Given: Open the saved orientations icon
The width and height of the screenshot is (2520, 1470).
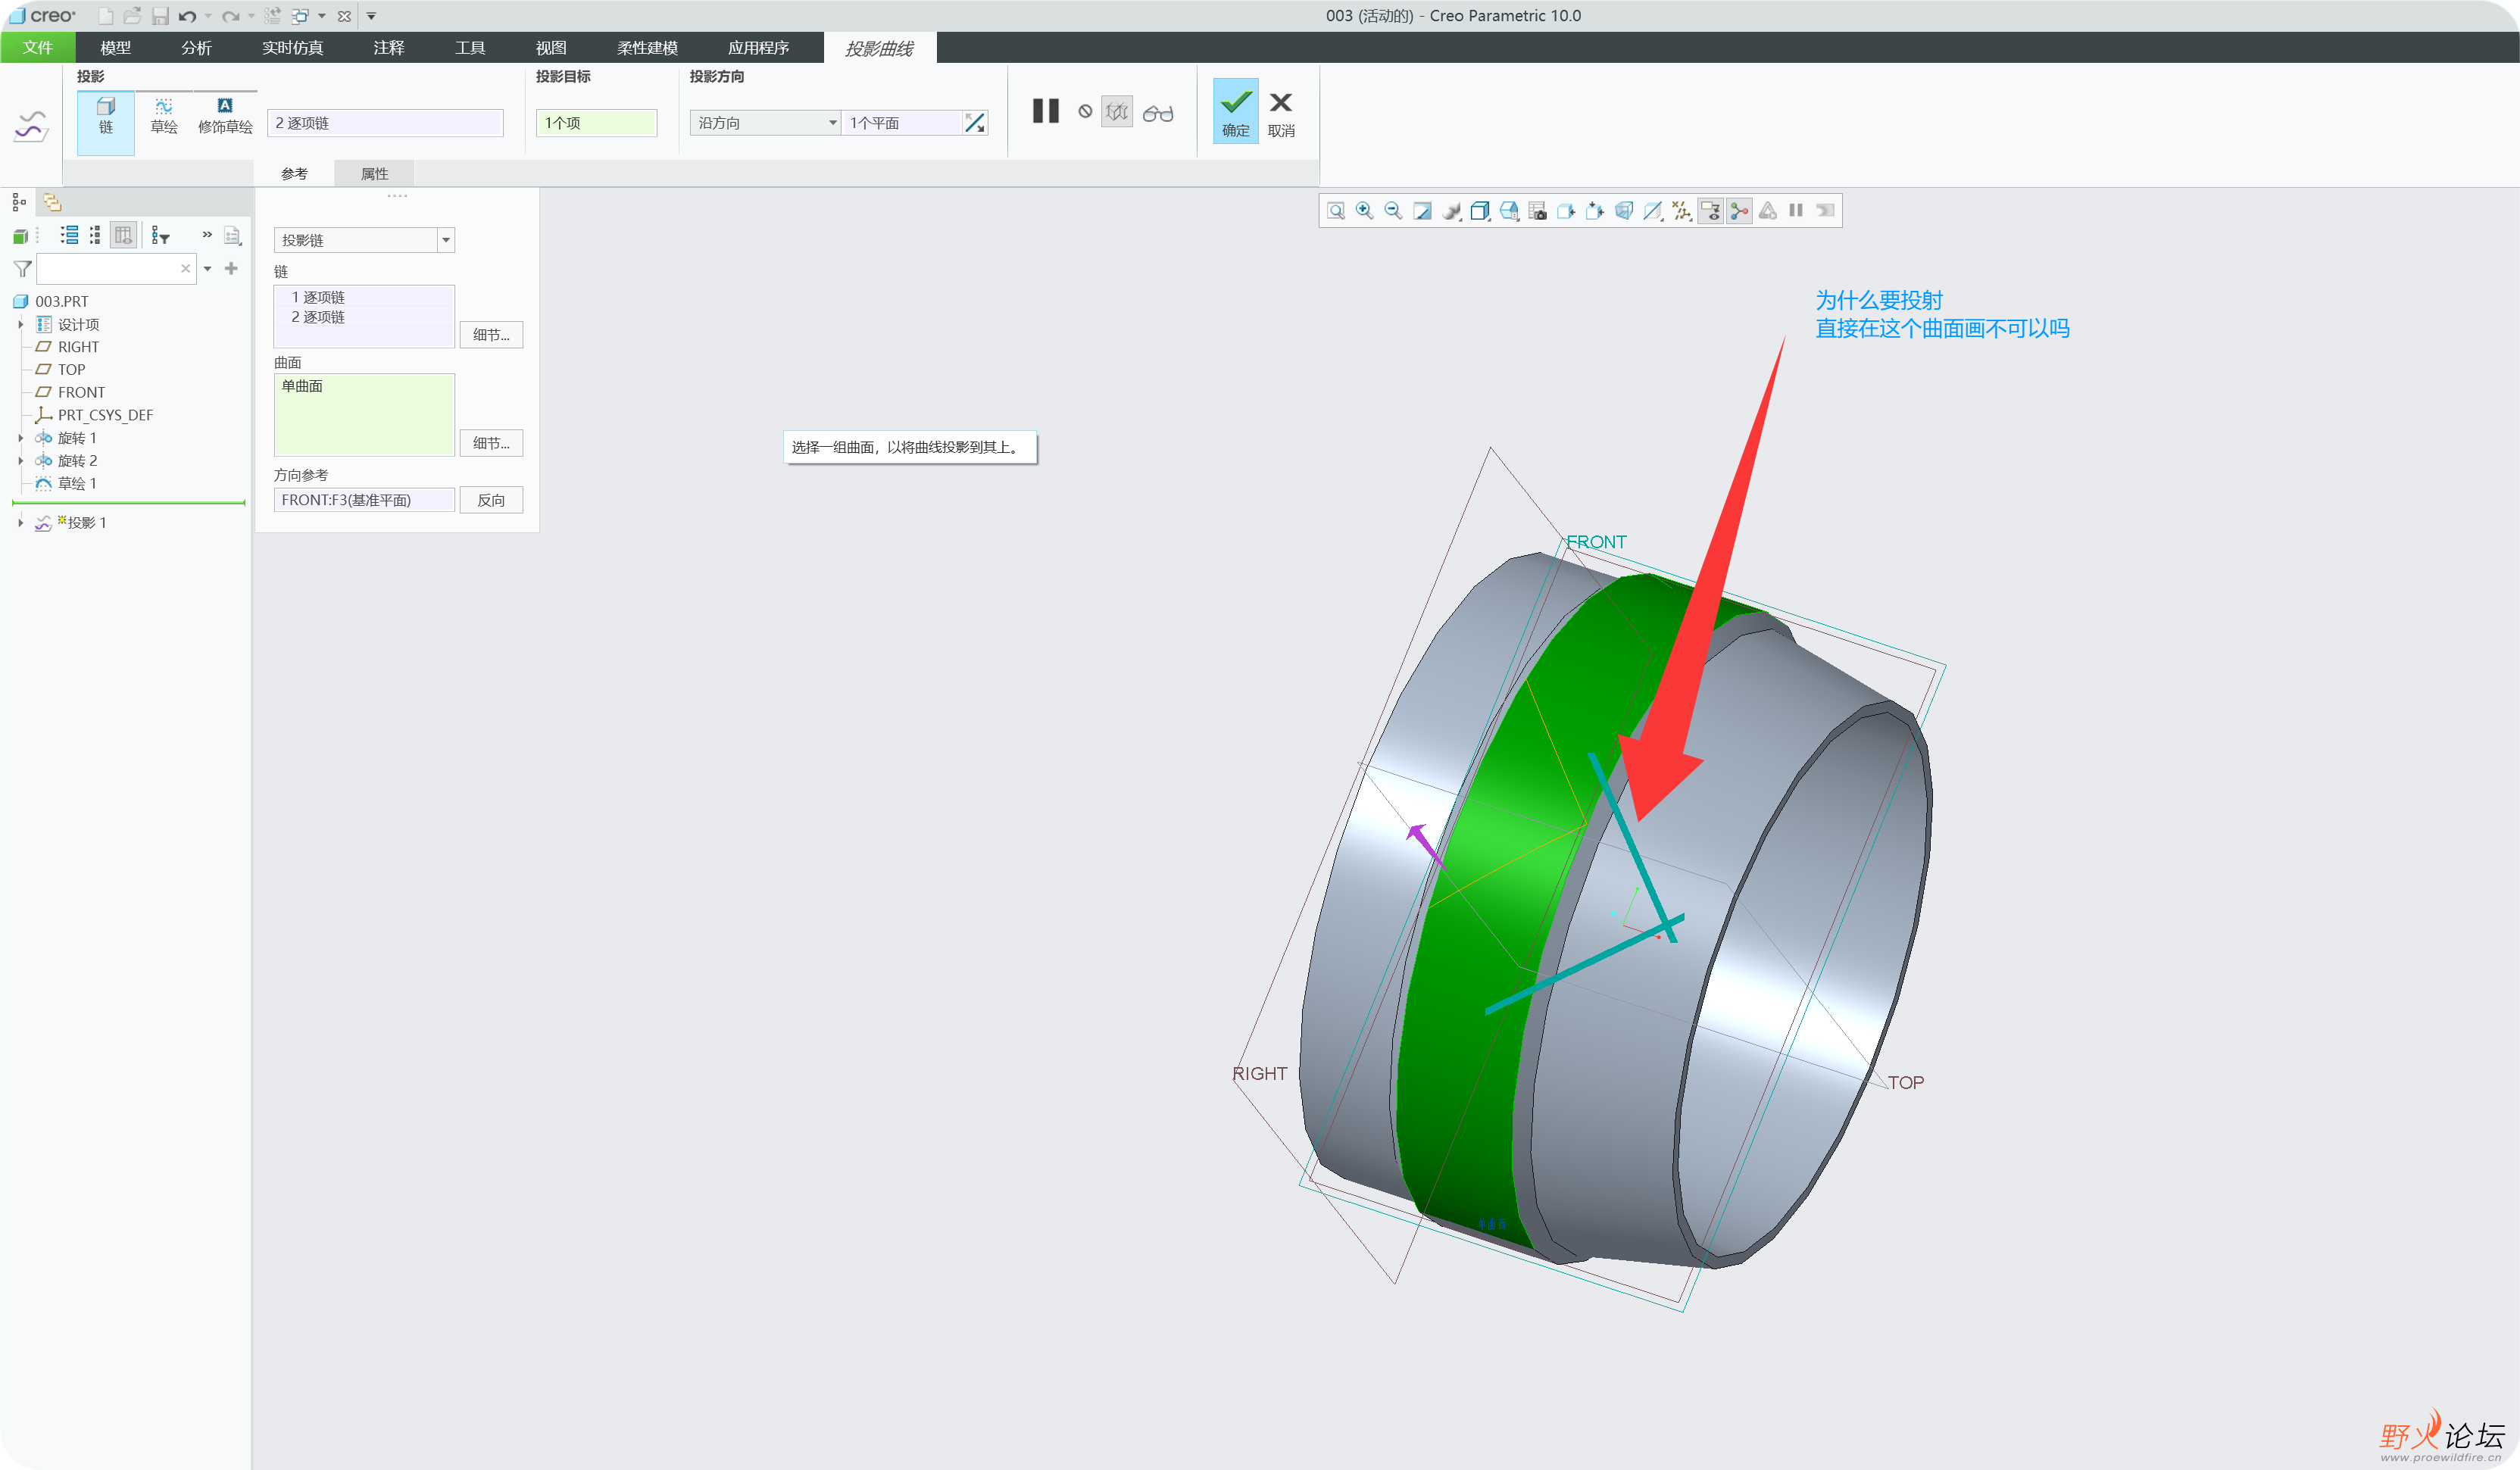Looking at the screenshot, I should [x=1509, y=211].
